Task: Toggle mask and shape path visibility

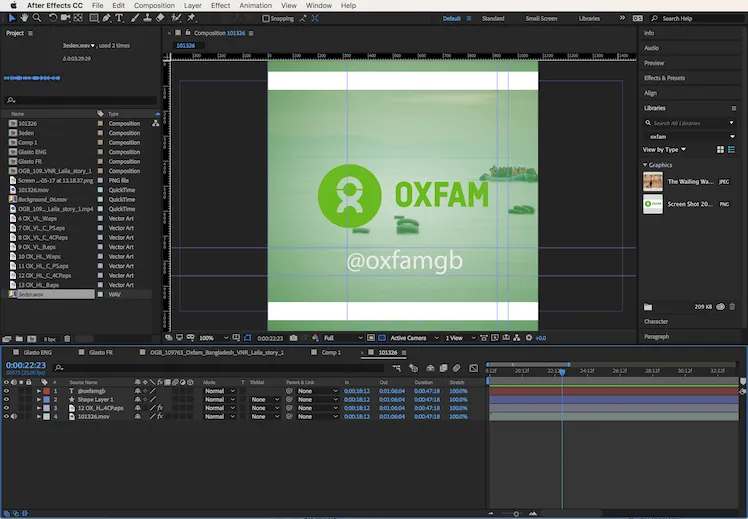Action: (247, 338)
